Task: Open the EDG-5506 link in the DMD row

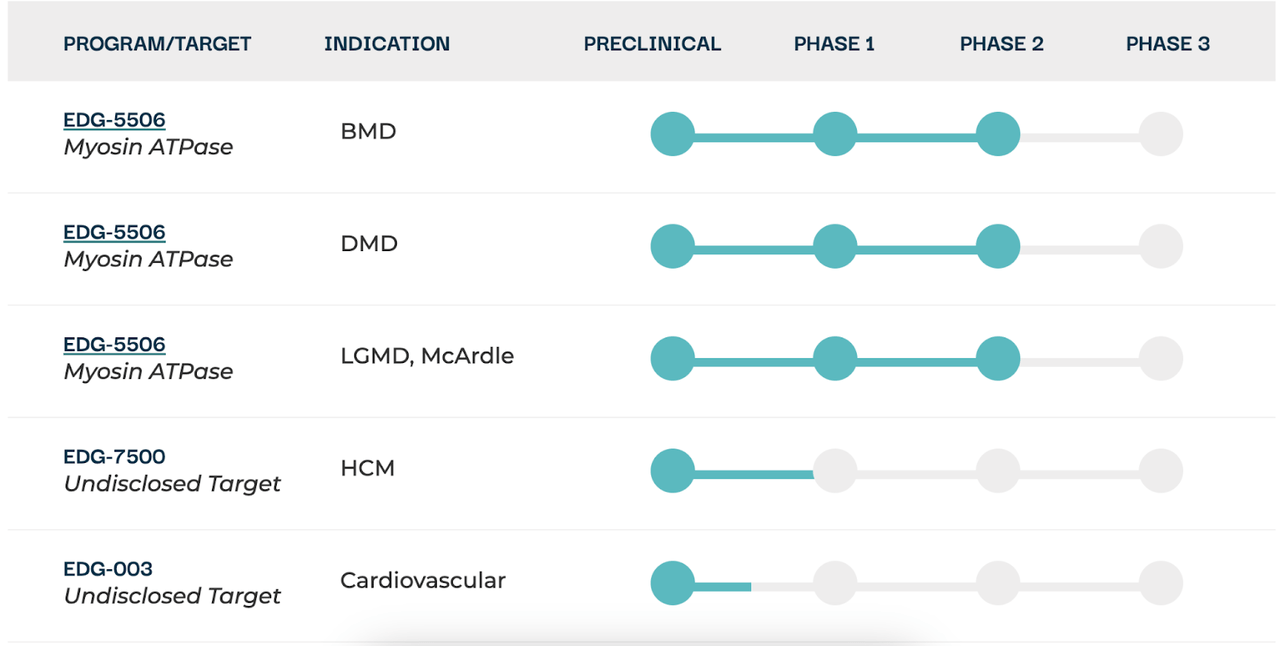Action: point(114,232)
